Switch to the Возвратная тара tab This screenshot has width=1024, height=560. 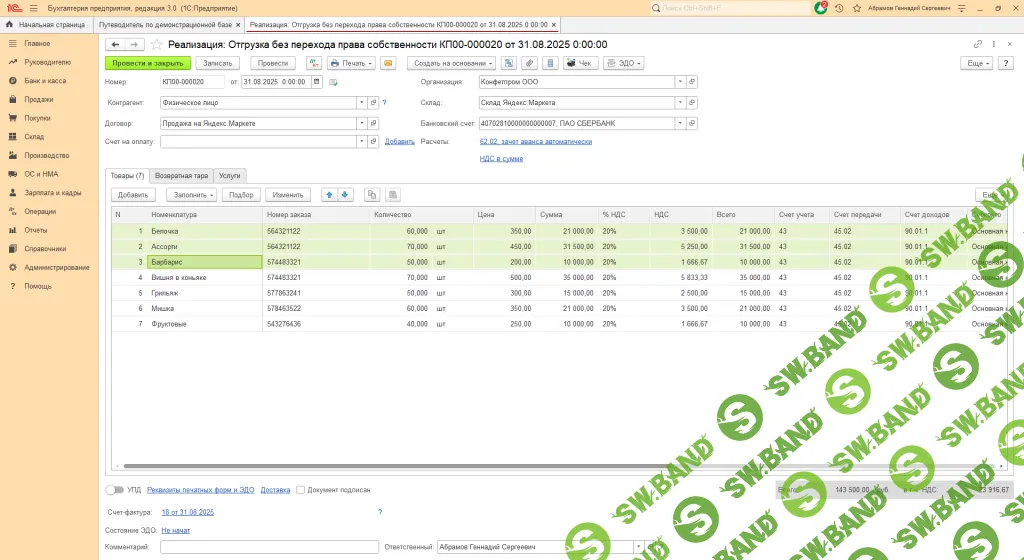pos(181,175)
